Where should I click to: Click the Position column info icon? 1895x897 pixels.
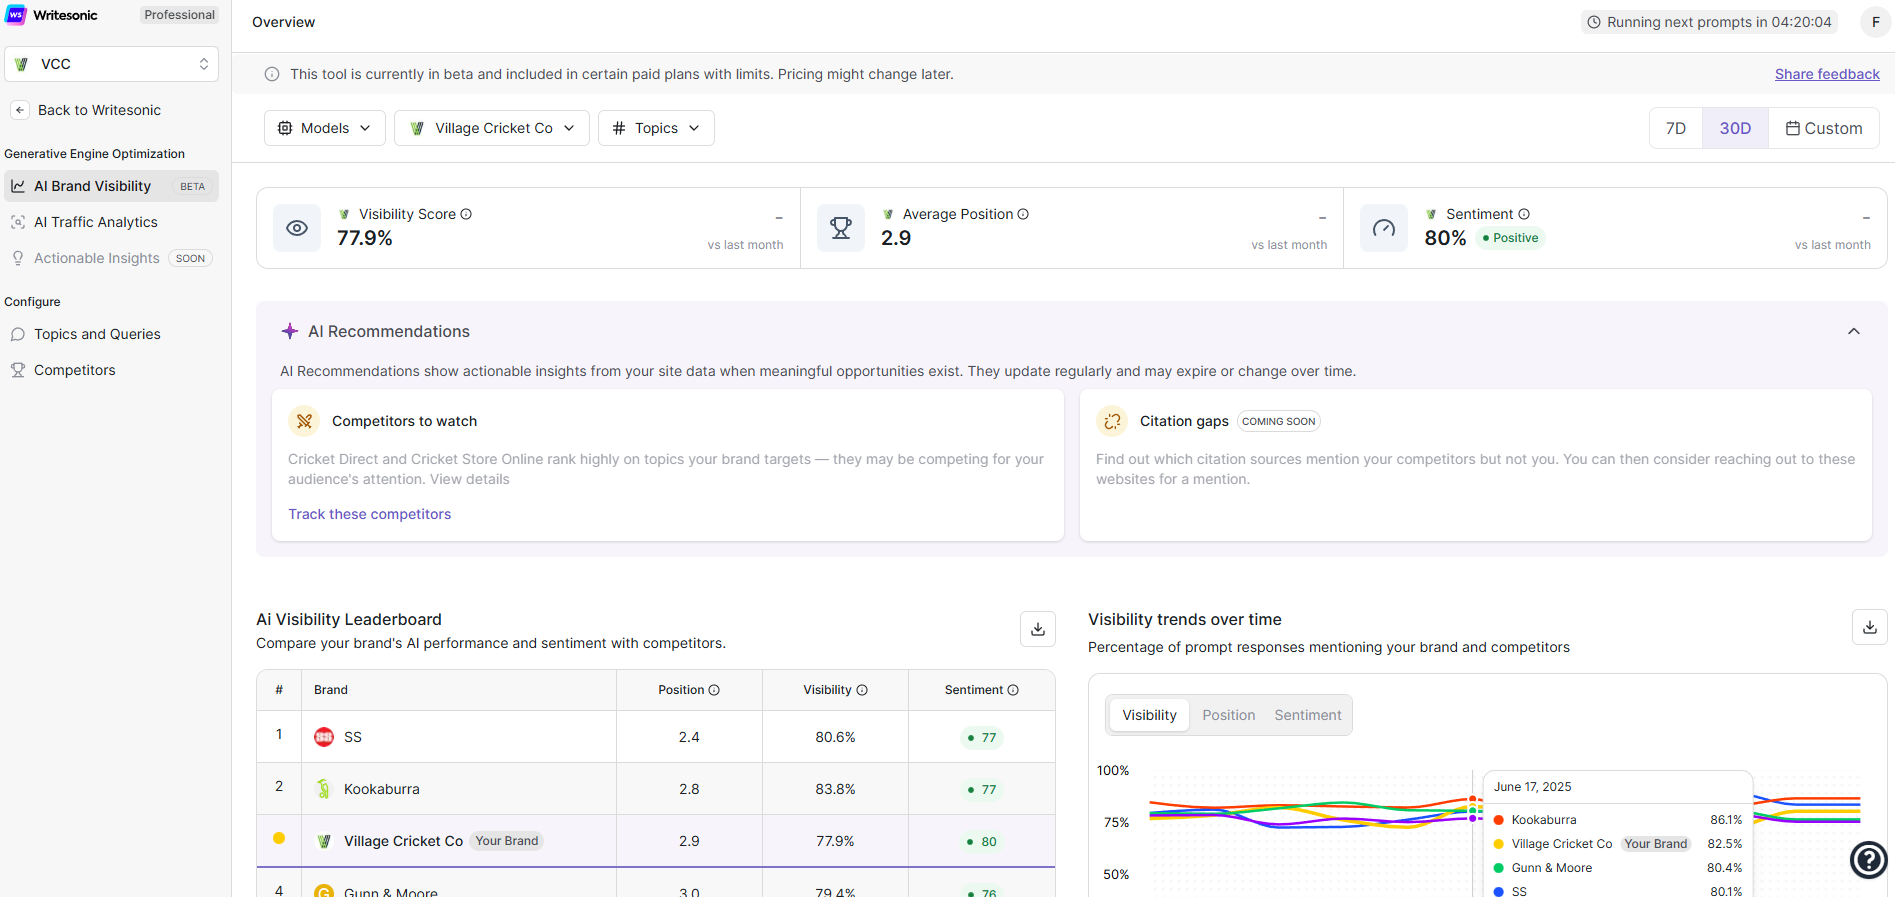714,690
